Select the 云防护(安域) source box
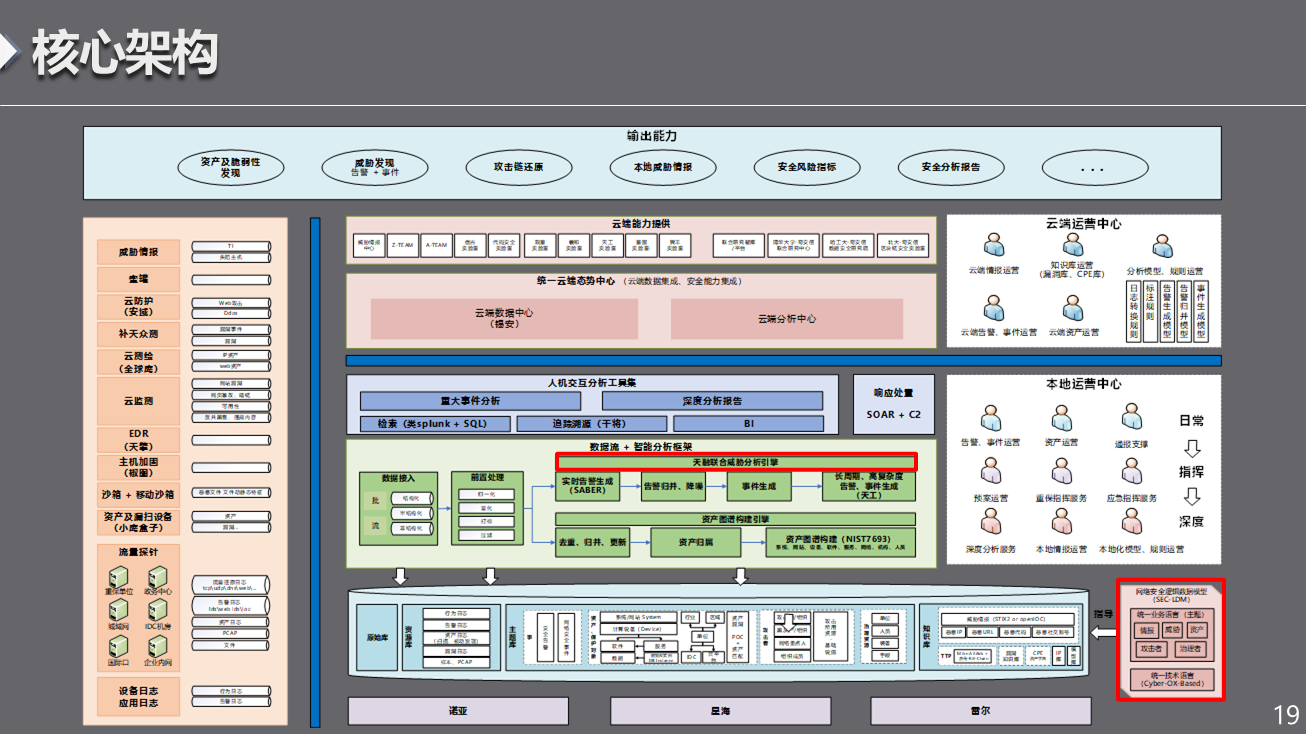 (139, 306)
